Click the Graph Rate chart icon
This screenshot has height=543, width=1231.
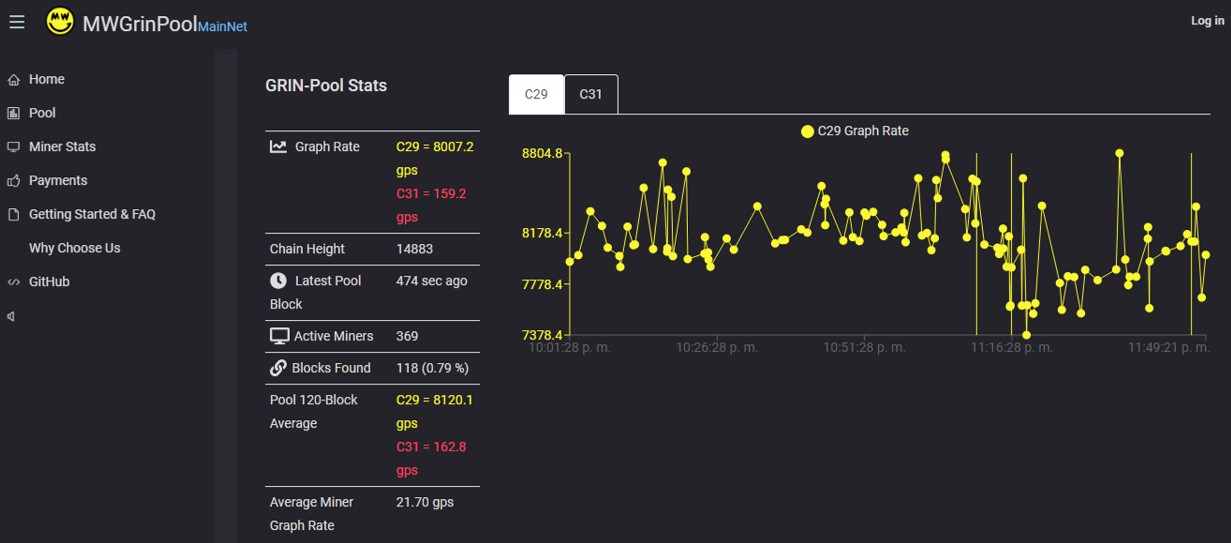point(278,146)
